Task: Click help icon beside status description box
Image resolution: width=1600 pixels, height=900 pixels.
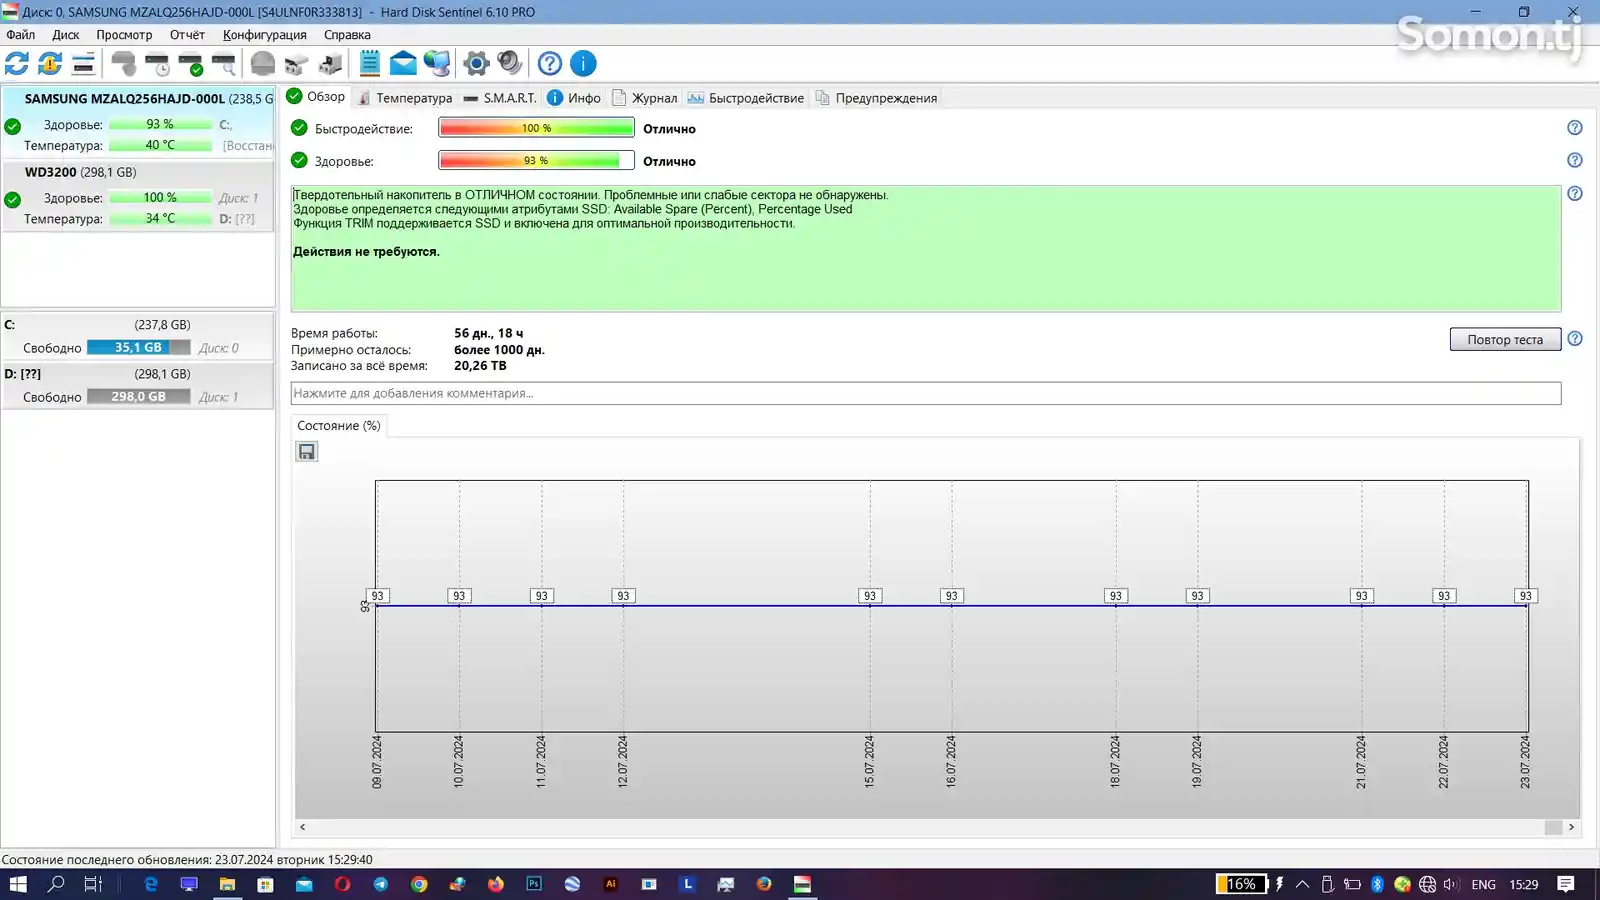Action: click(x=1575, y=193)
